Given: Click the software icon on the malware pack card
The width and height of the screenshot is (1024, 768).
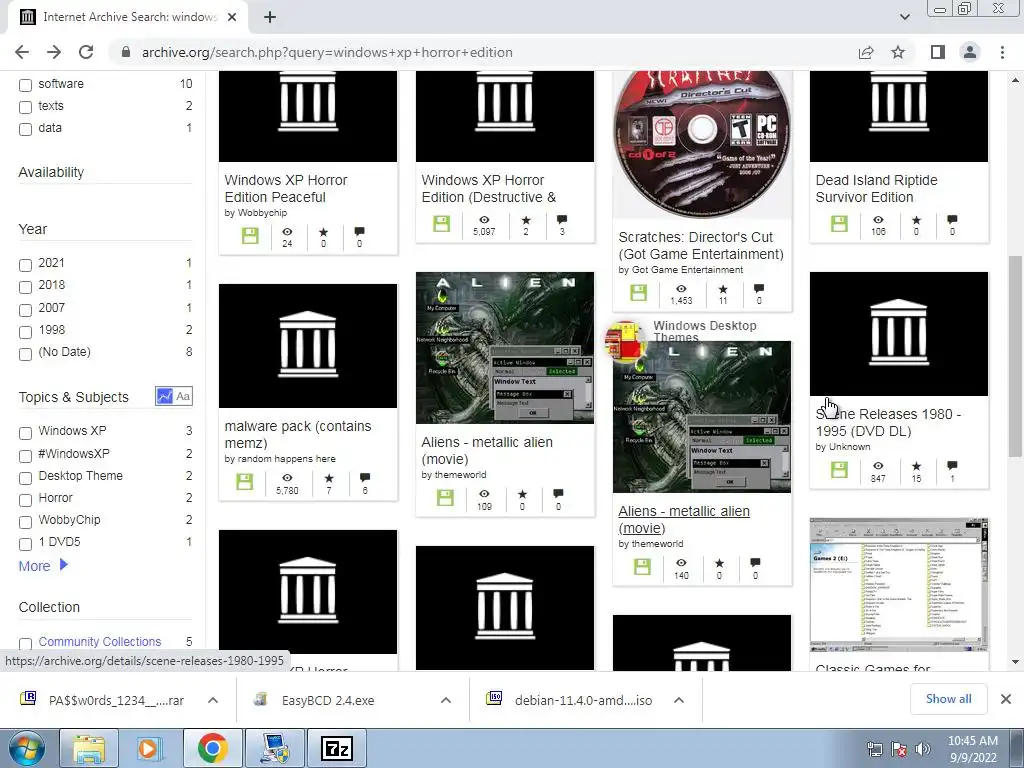Looking at the screenshot, I should [x=245, y=482].
